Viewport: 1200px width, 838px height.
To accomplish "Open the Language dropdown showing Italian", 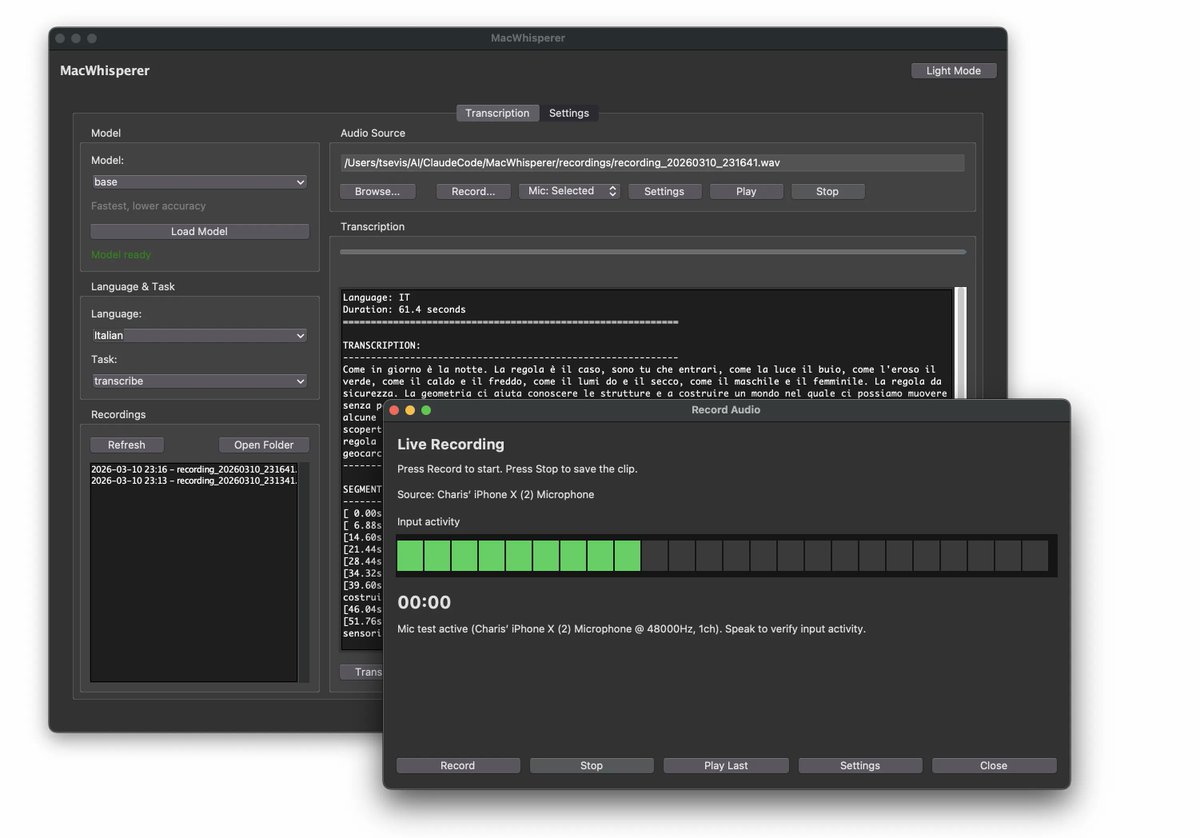I will pyautogui.click(x=199, y=336).
